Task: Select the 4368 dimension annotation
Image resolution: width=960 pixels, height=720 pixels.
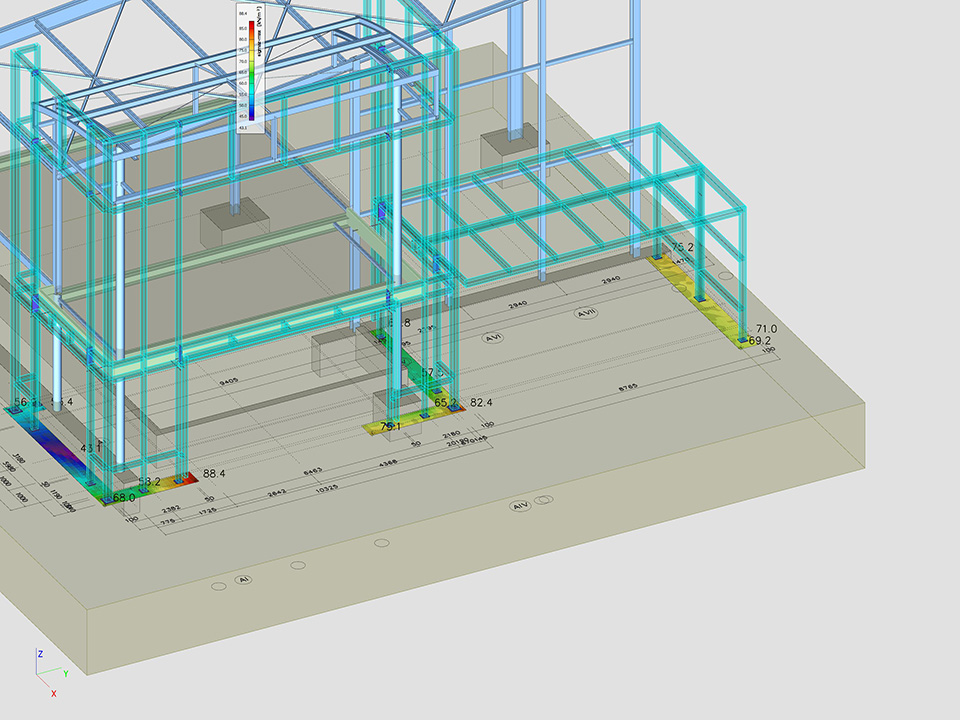Action: [388, 461]
